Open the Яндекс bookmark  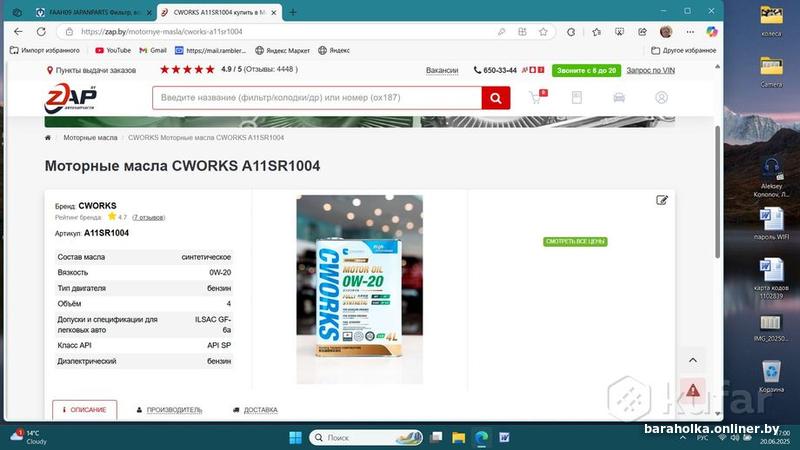(334, 51)
